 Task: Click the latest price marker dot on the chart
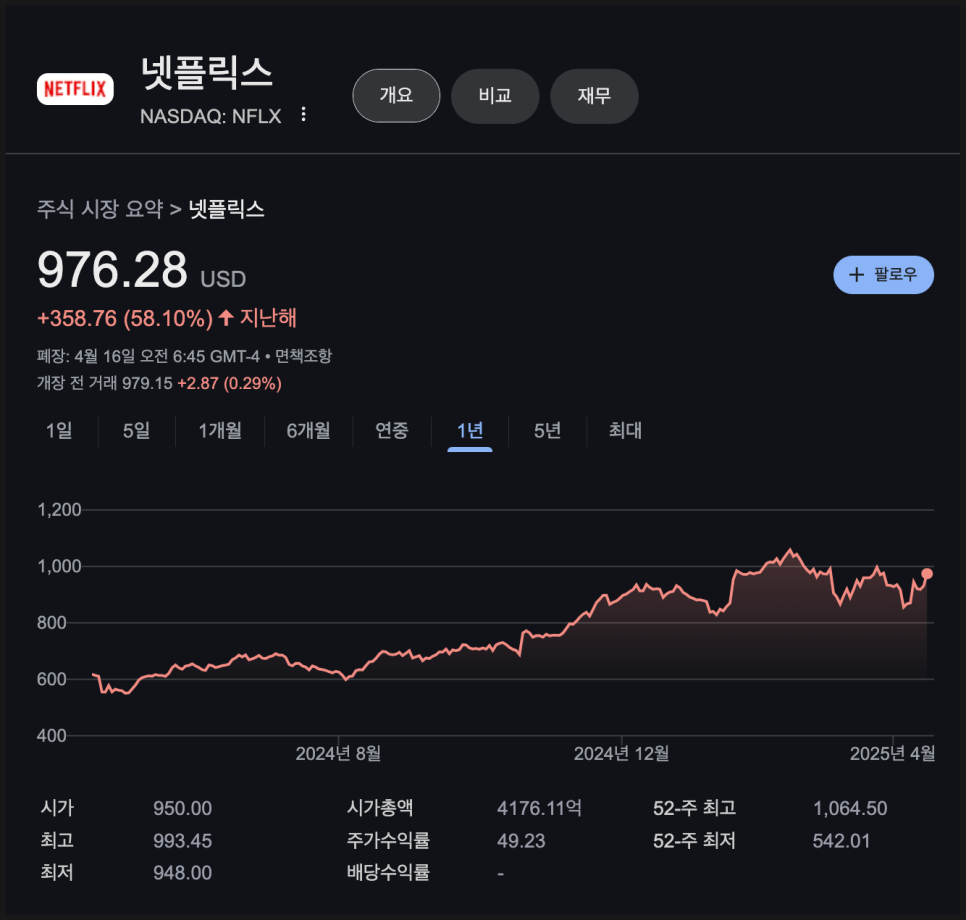(x=925, y=575)
